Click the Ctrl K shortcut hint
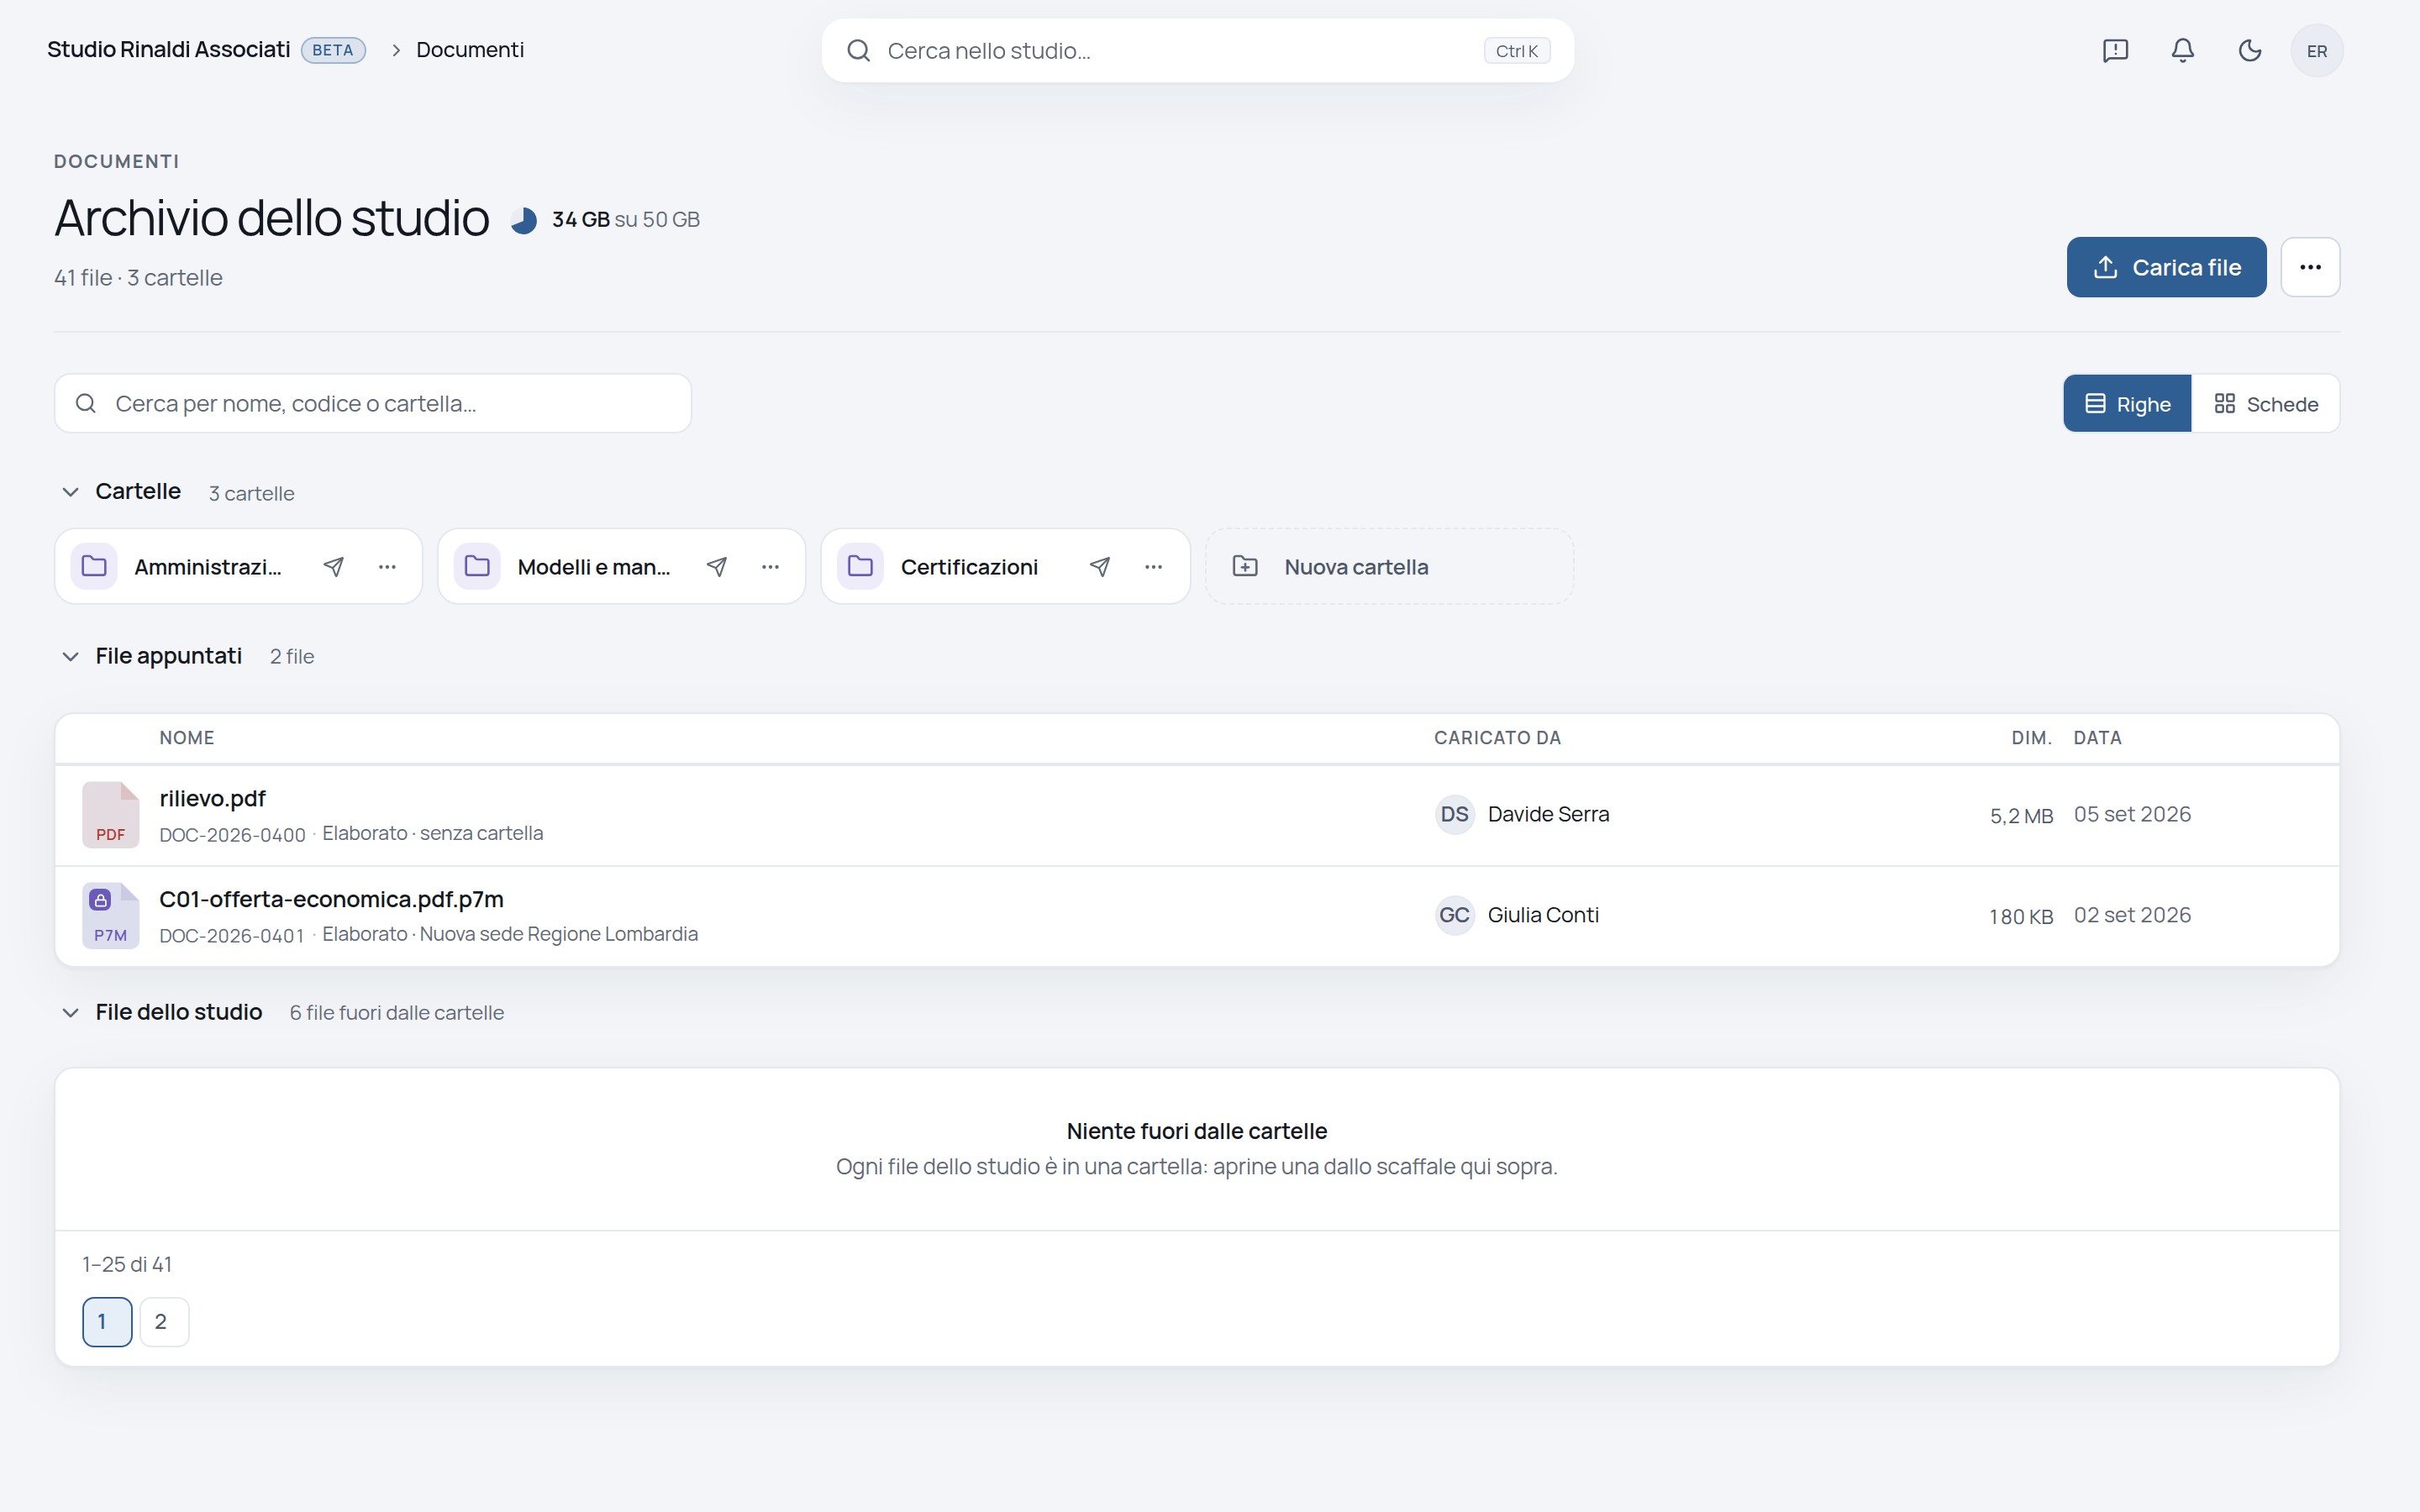The image size is (2420, 1512). [1517, 51]
